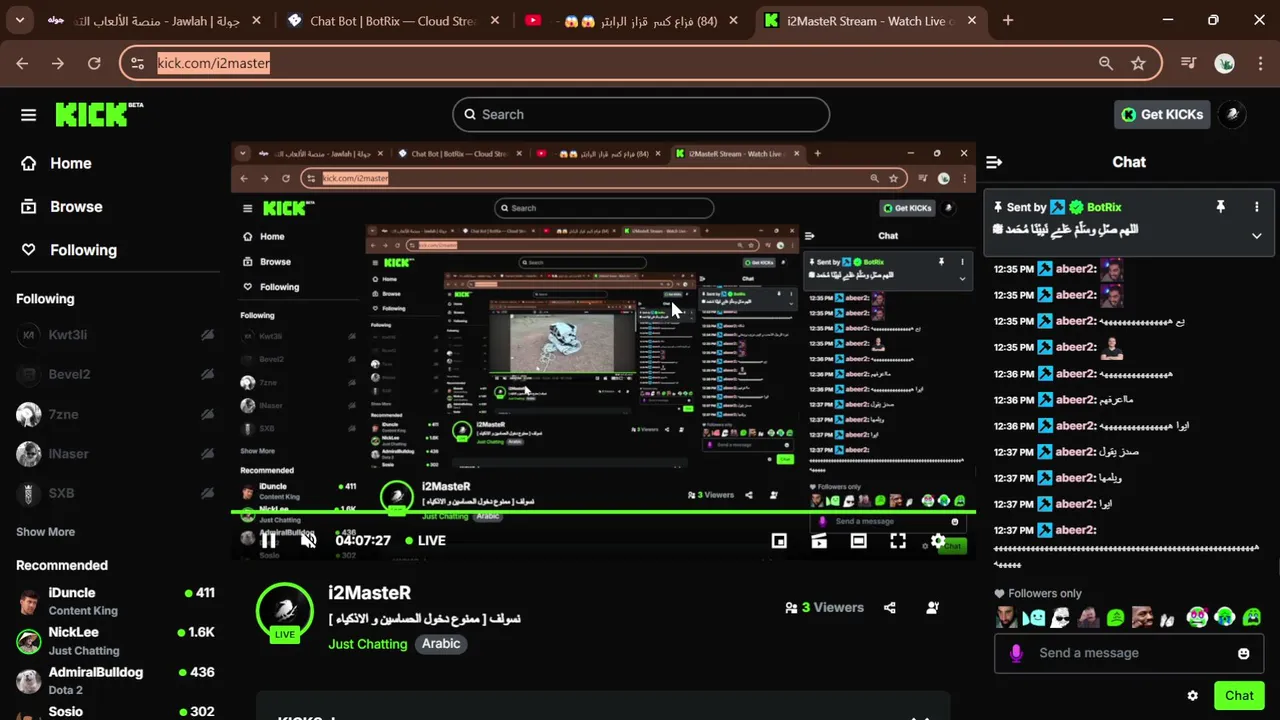Screen dimensions: 1280x720
Task: Open the Kick sidebar hamburger menu
Action: 28,115
